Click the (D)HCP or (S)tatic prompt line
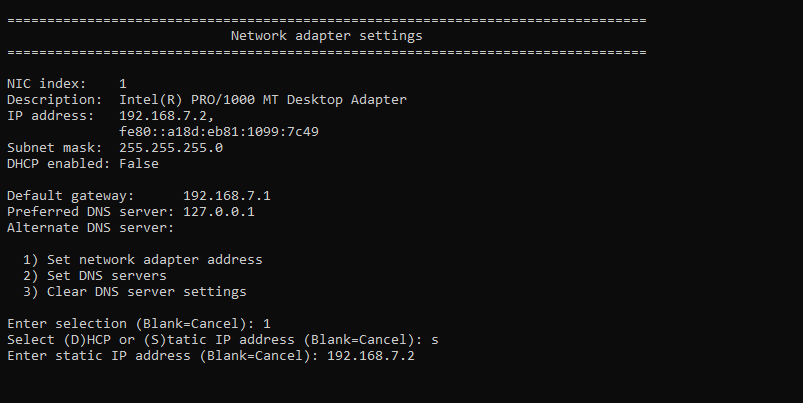 [223, 340]
